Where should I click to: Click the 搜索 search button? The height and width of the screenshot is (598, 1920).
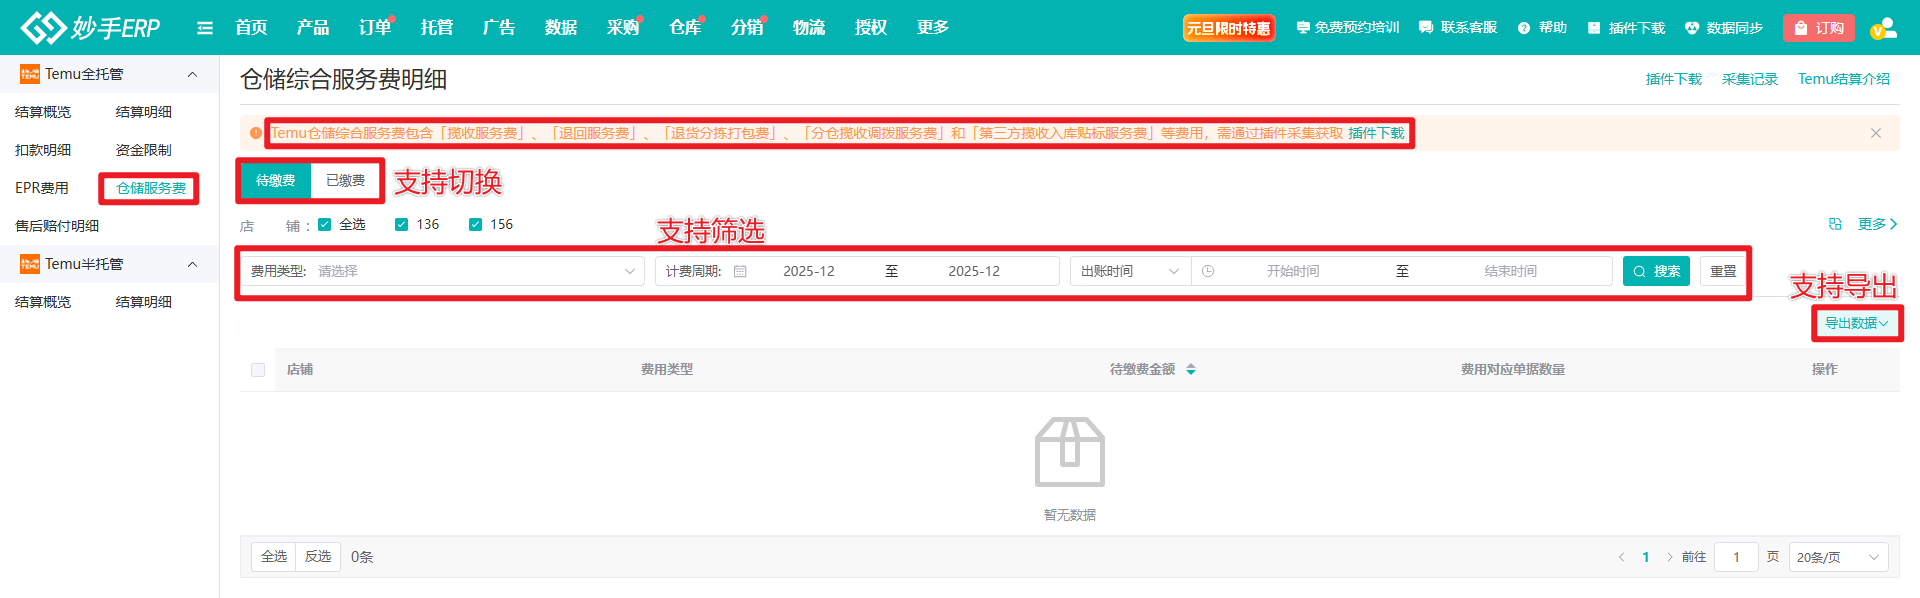point(1656,271)
